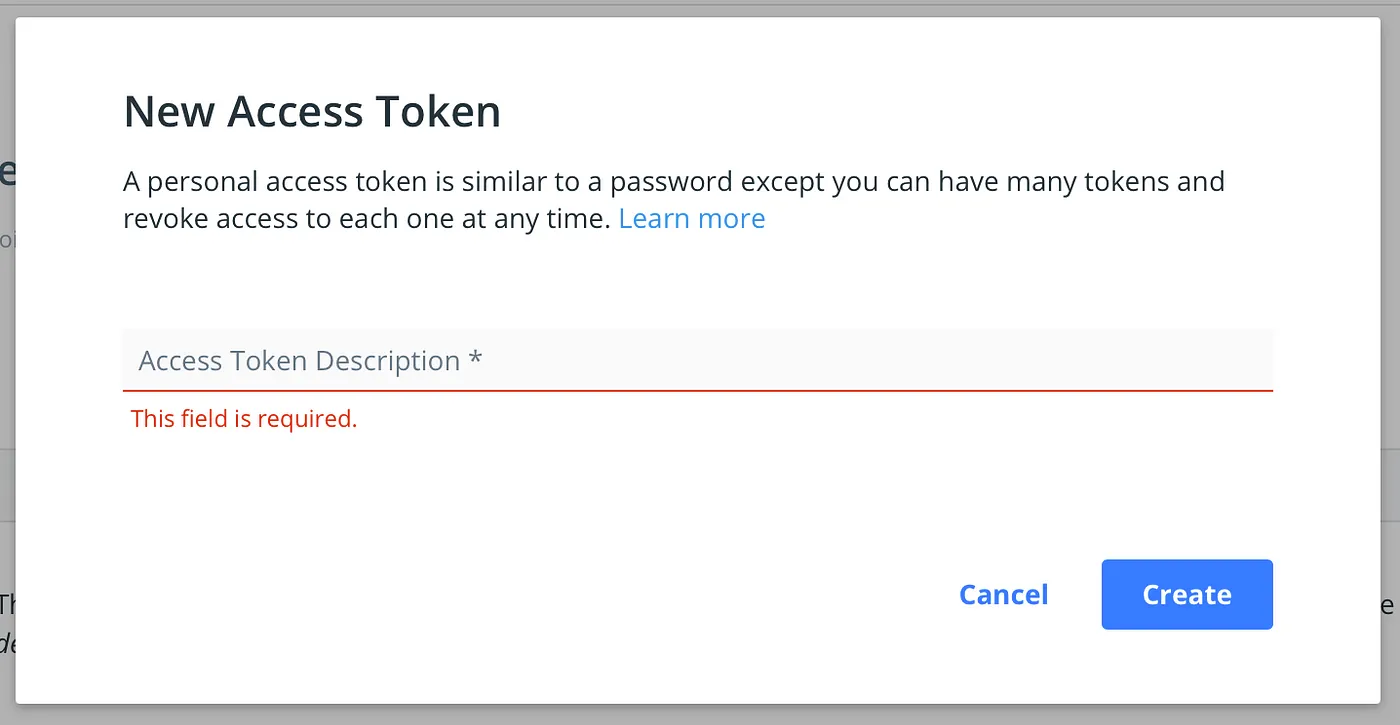
Task: Click the red underline beneath the input
Action: click(x=697, y=390)
